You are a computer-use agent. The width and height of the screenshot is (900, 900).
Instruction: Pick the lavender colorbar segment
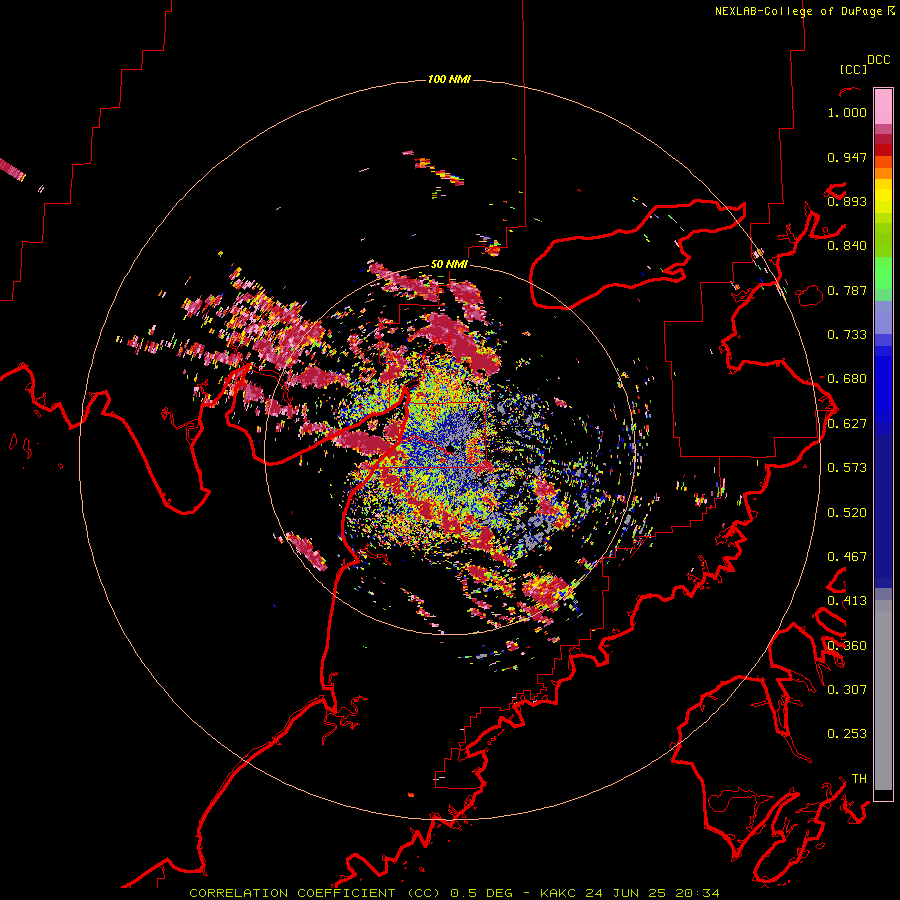pos(883,318)
